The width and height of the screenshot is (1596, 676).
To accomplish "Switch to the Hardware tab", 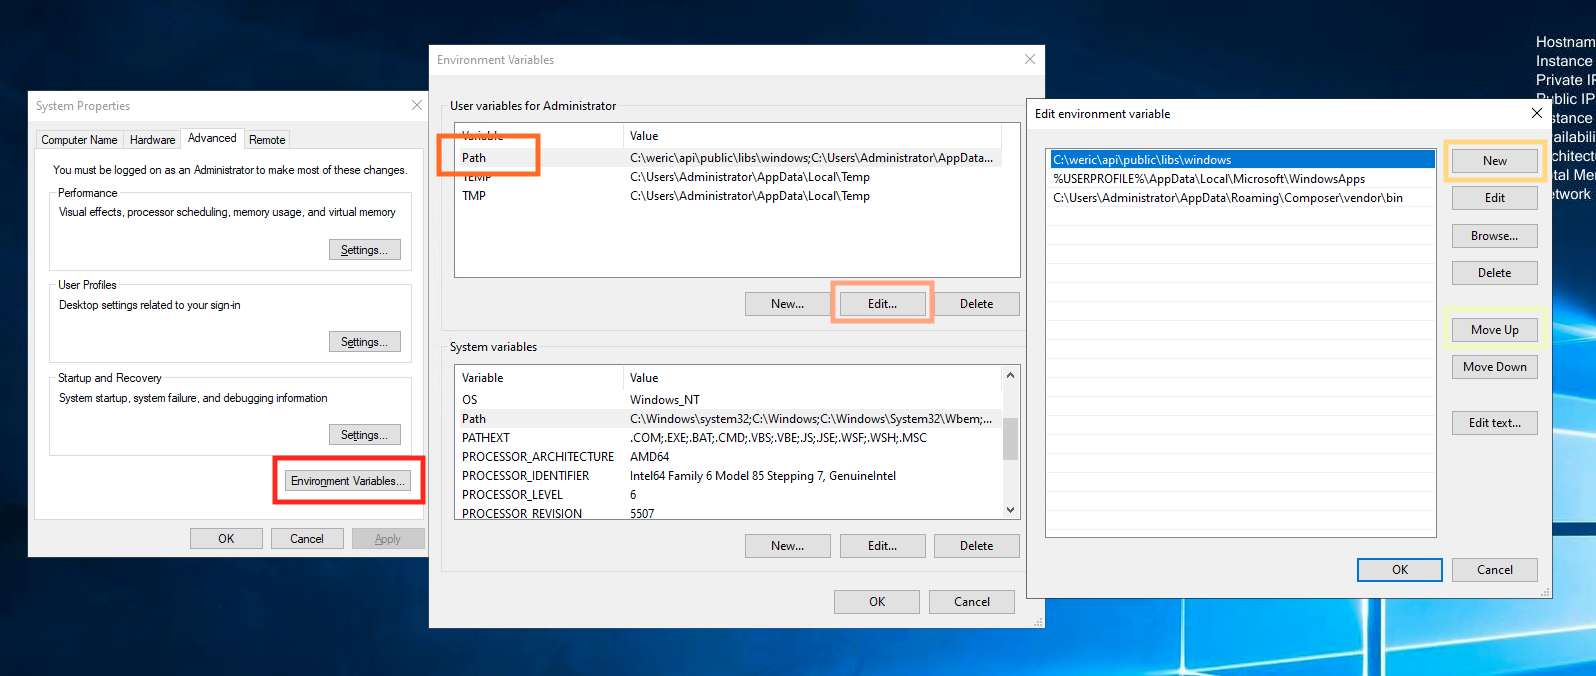I will (152, 140).
